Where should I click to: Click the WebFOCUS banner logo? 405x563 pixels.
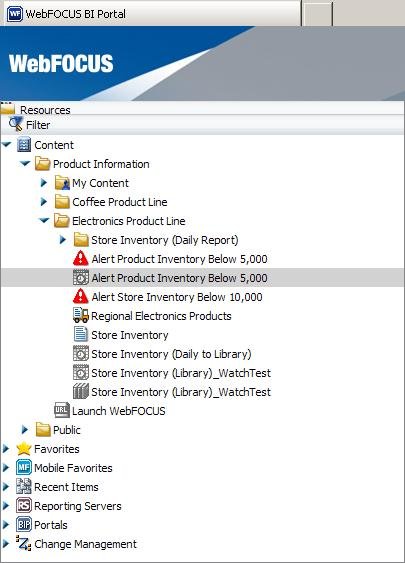point(61,64)
